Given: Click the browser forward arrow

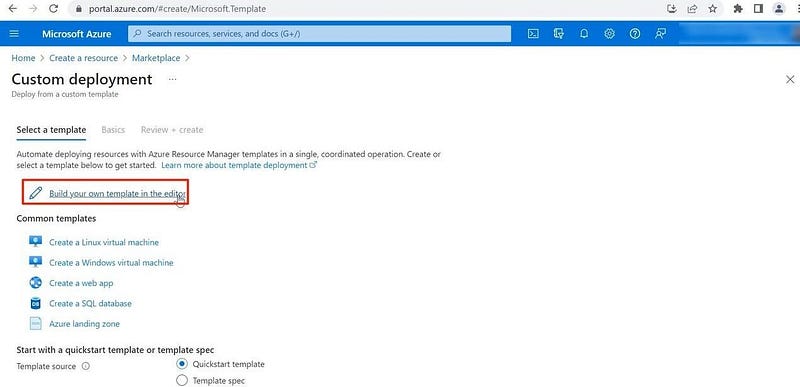Looking at the screenshot, I should pos(33,9).
